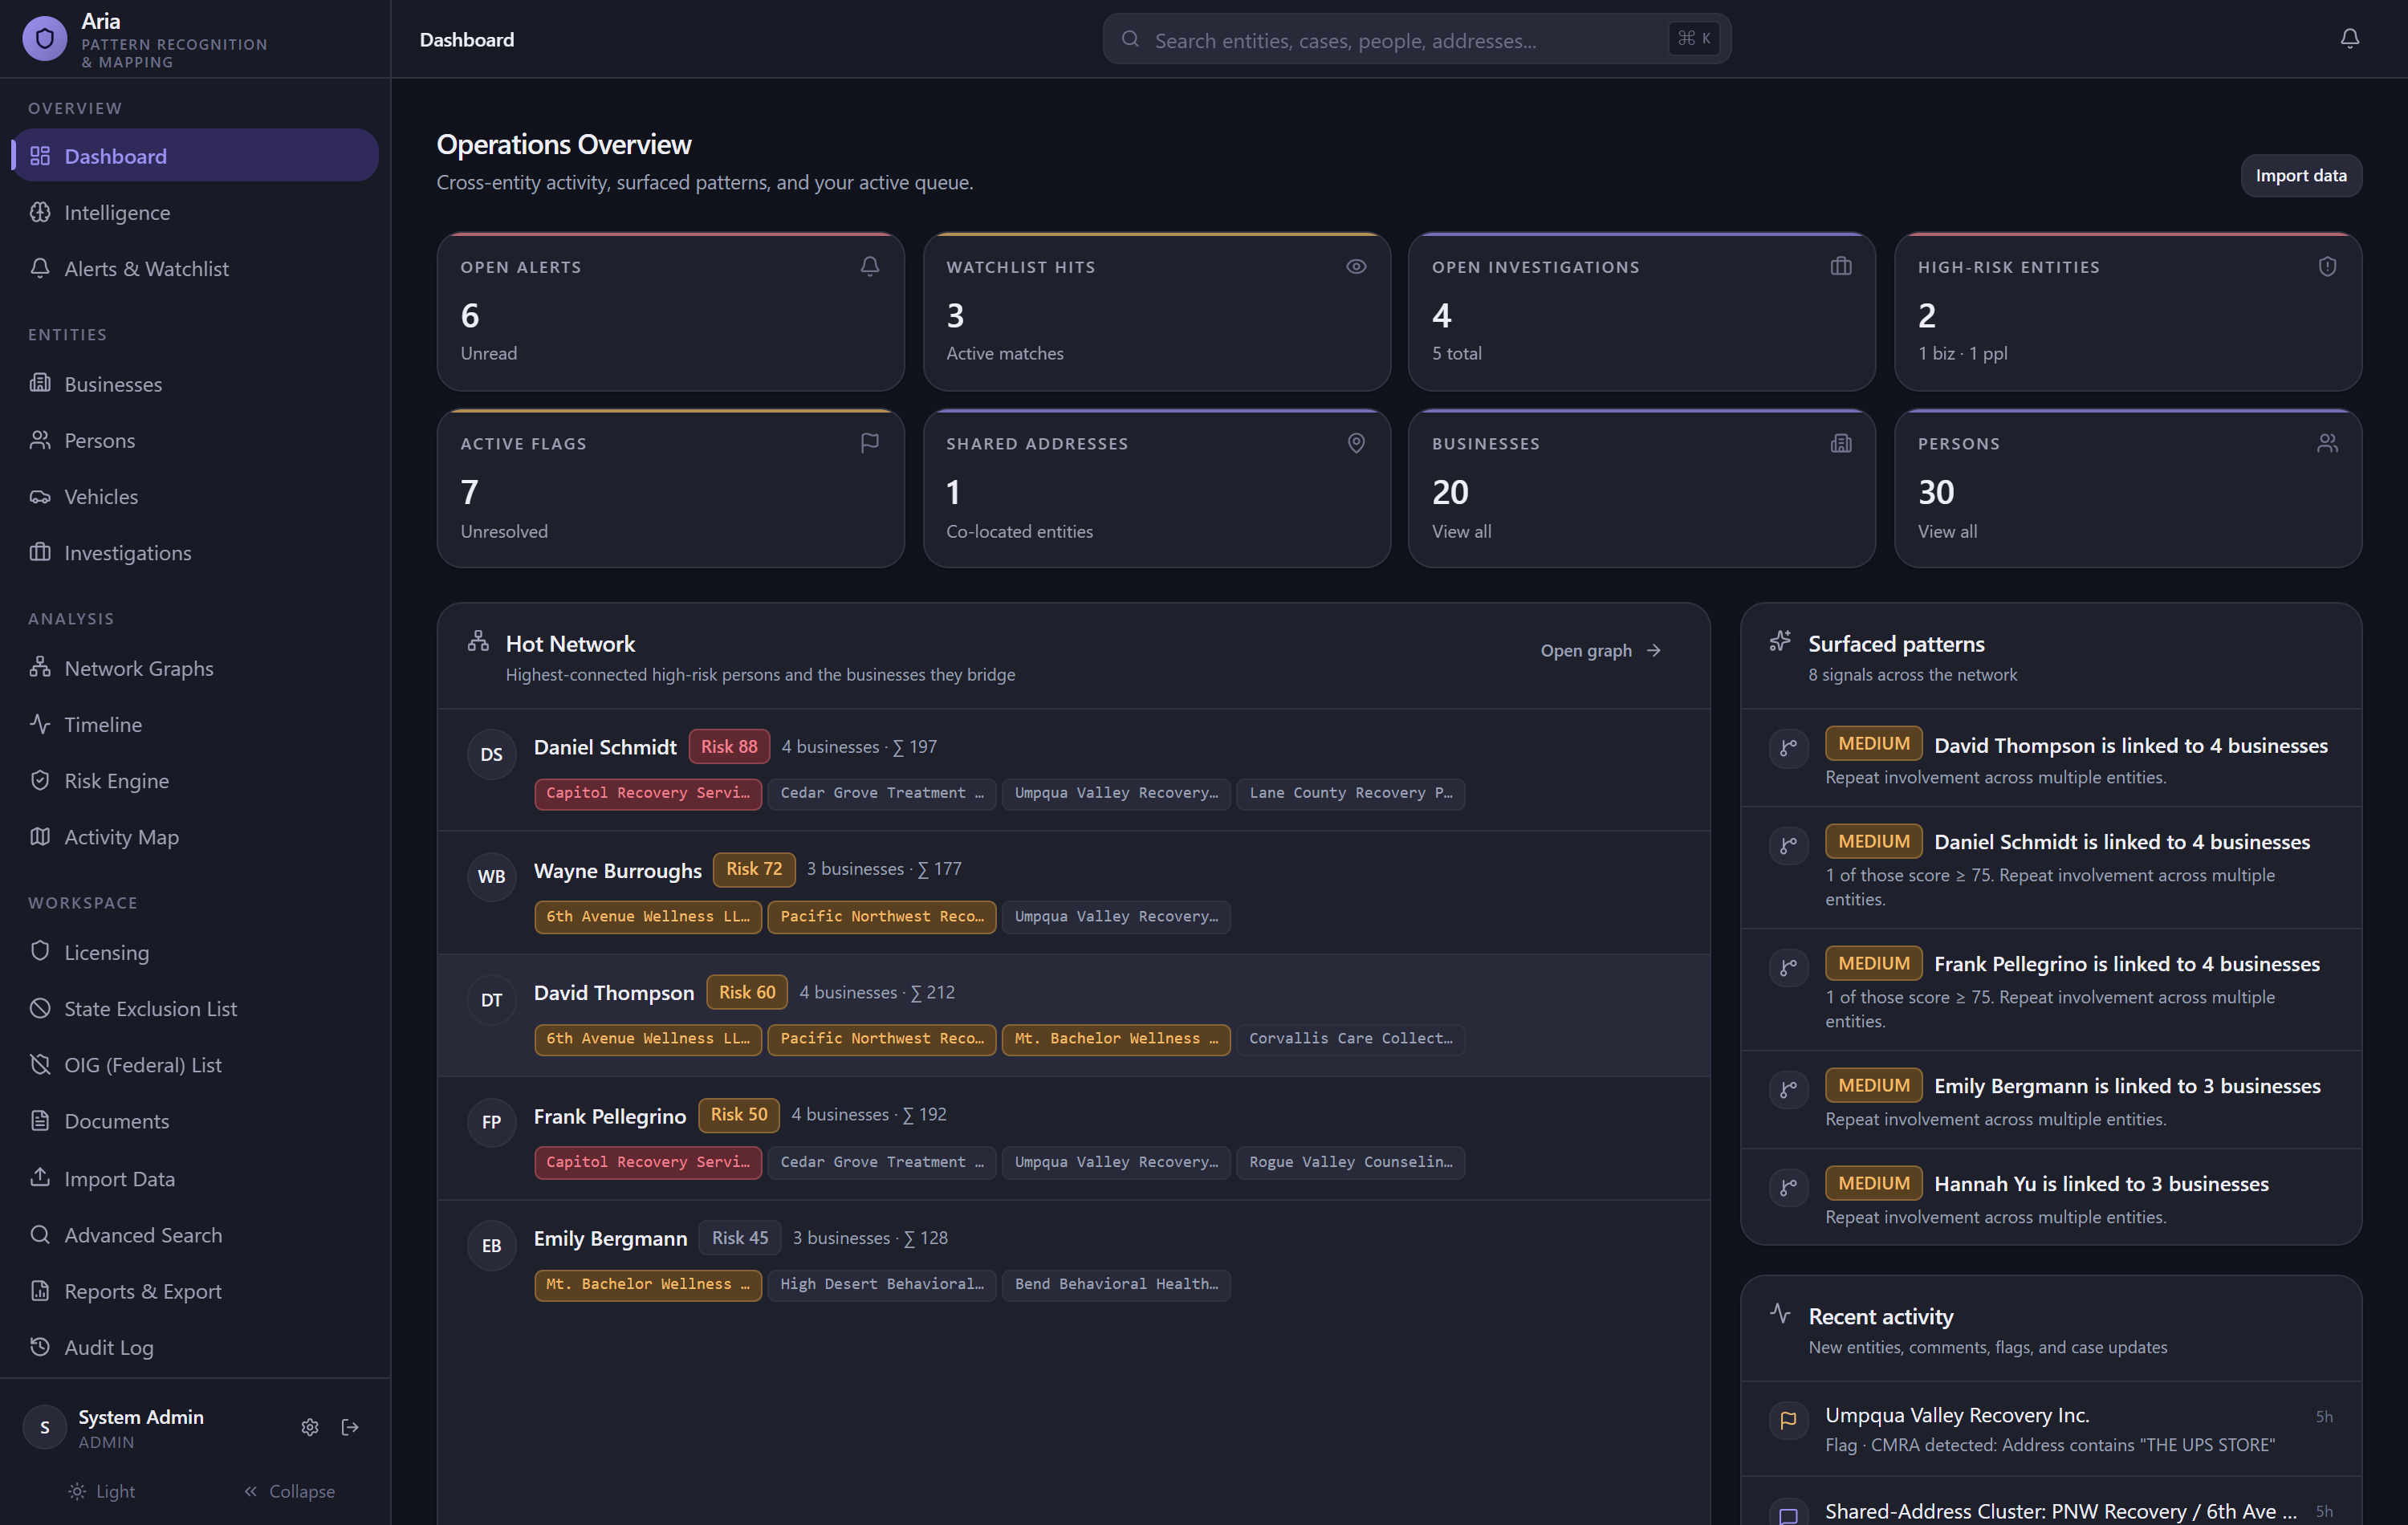Open Risk Engine
Viewport: 2408px width, 1525px height.
(x=195, y=780)
